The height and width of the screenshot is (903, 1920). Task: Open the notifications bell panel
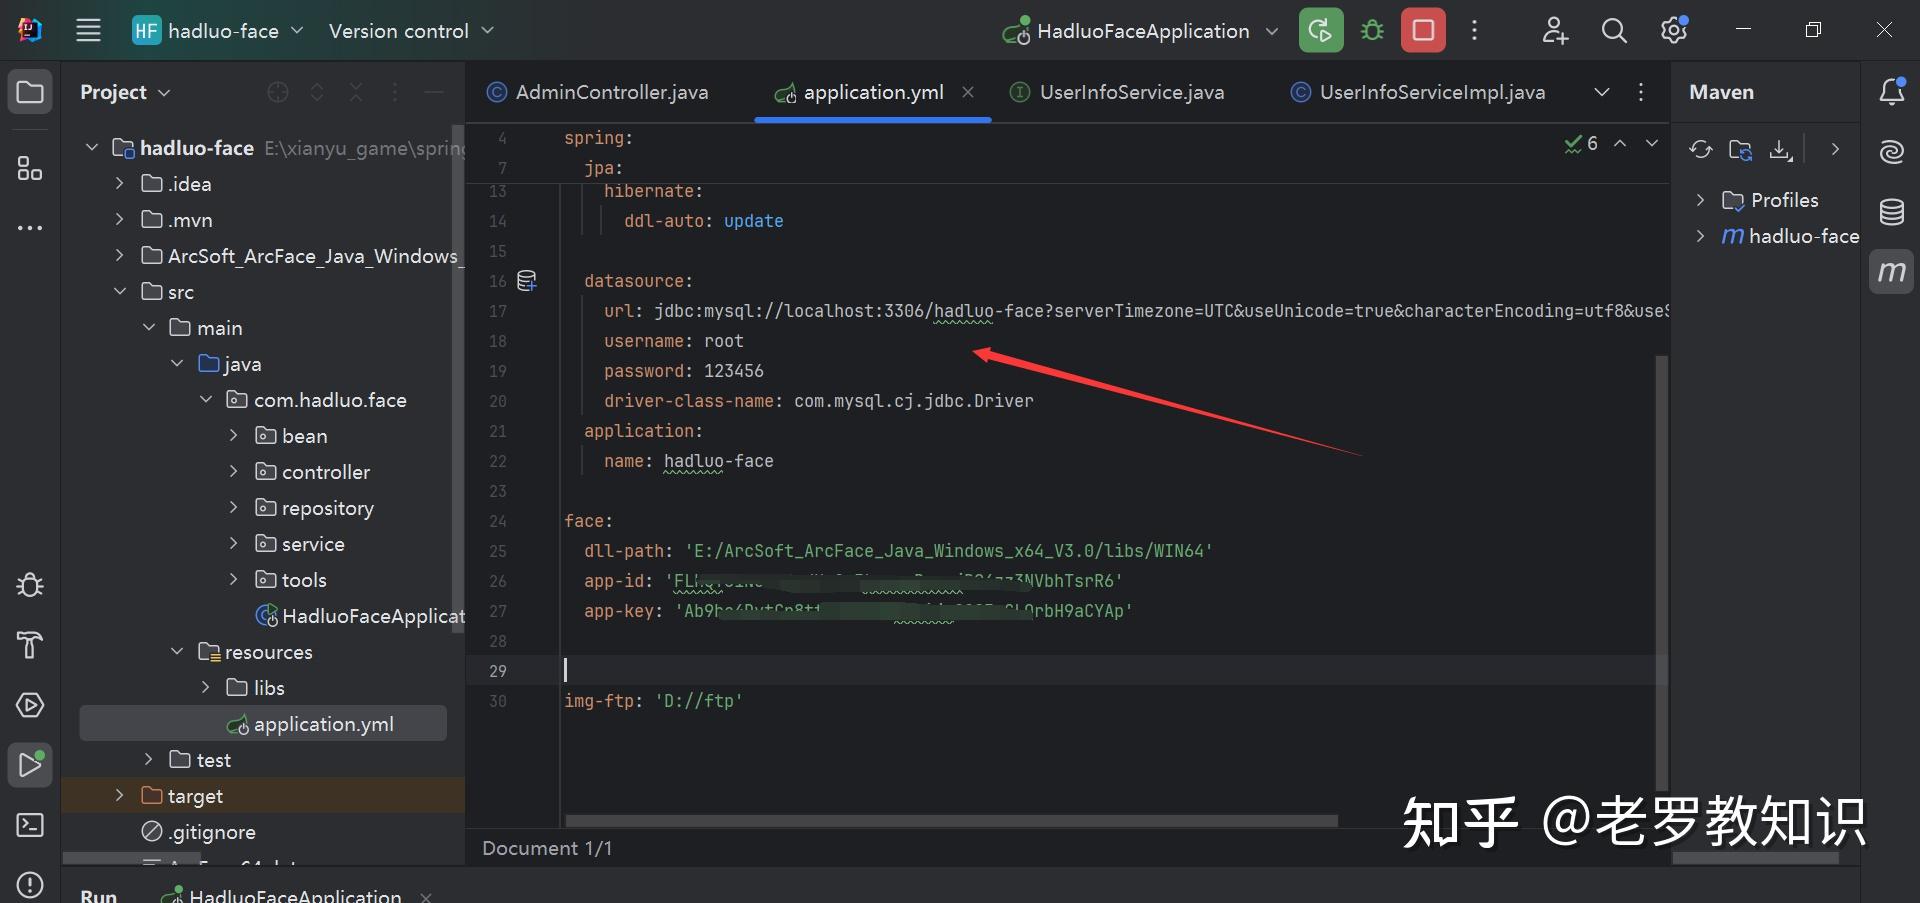1891,91
